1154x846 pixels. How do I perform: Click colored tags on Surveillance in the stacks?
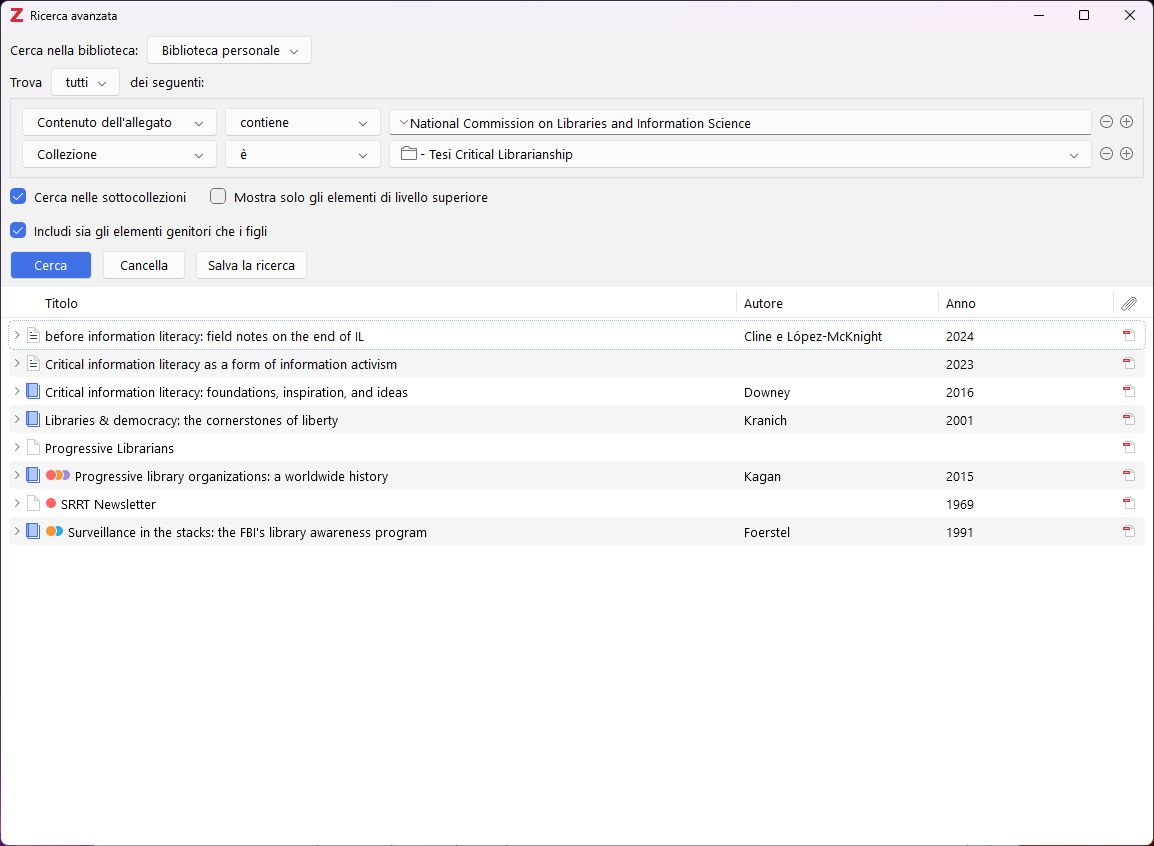coord(54,531)
